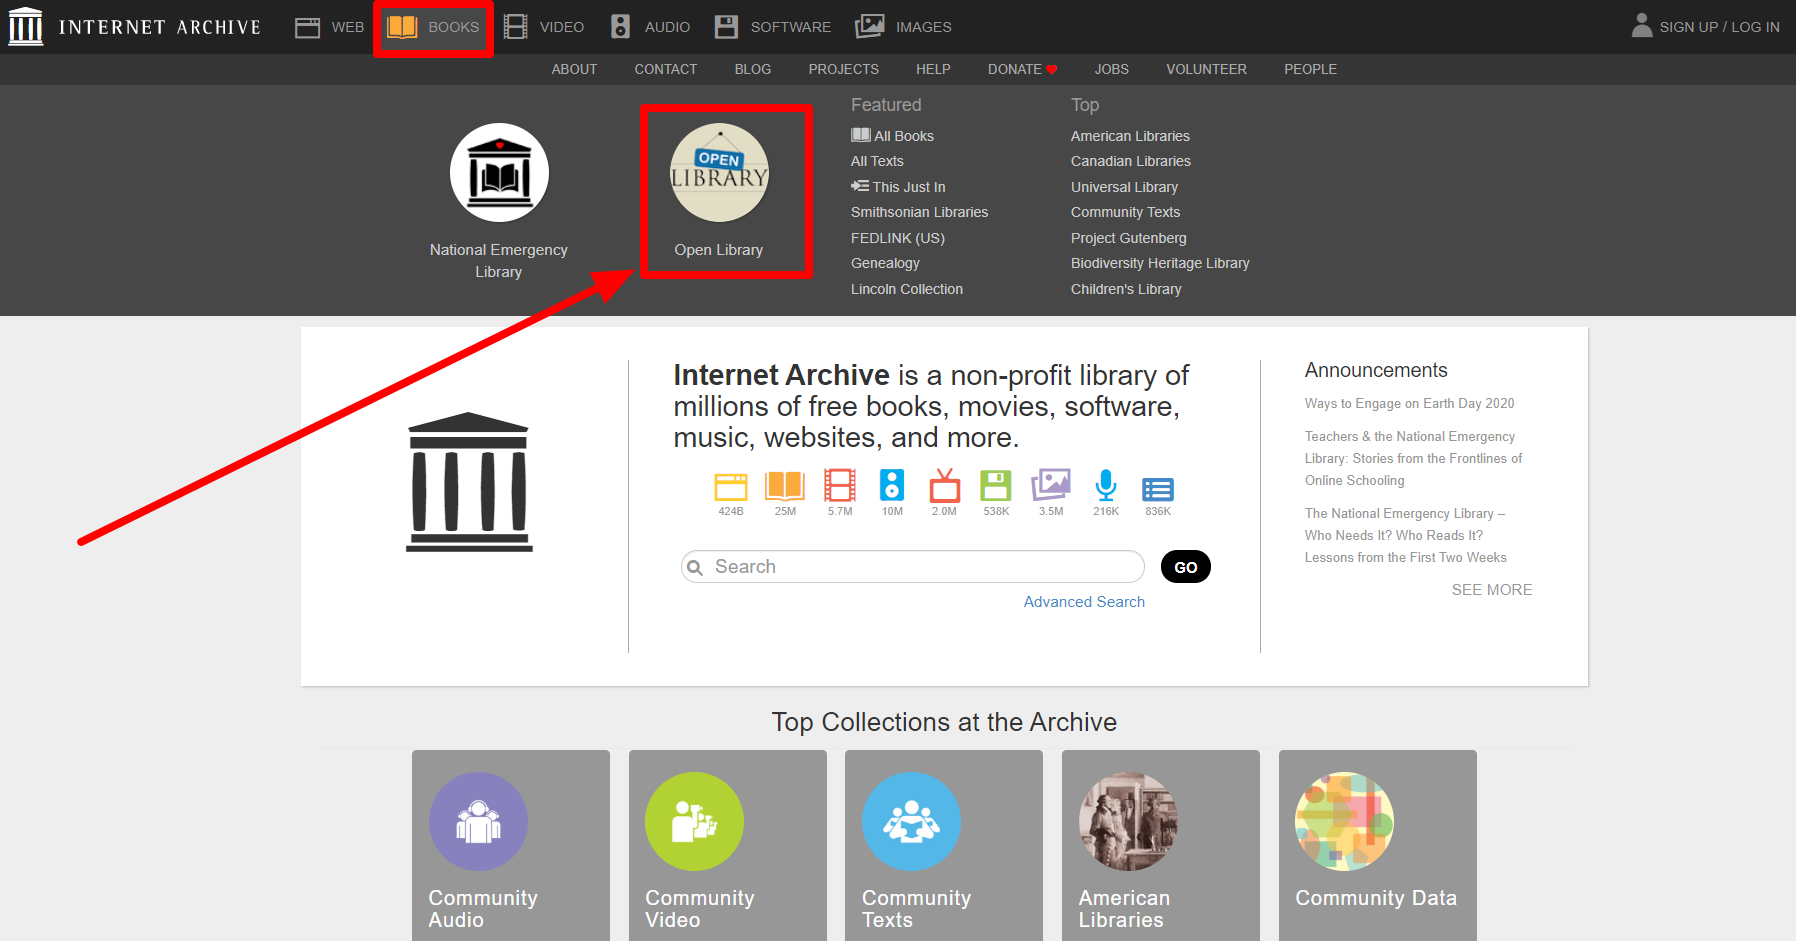Click the Donate menu item
This screenshot has height=941, width=1796.
(x=1022, y=69)
